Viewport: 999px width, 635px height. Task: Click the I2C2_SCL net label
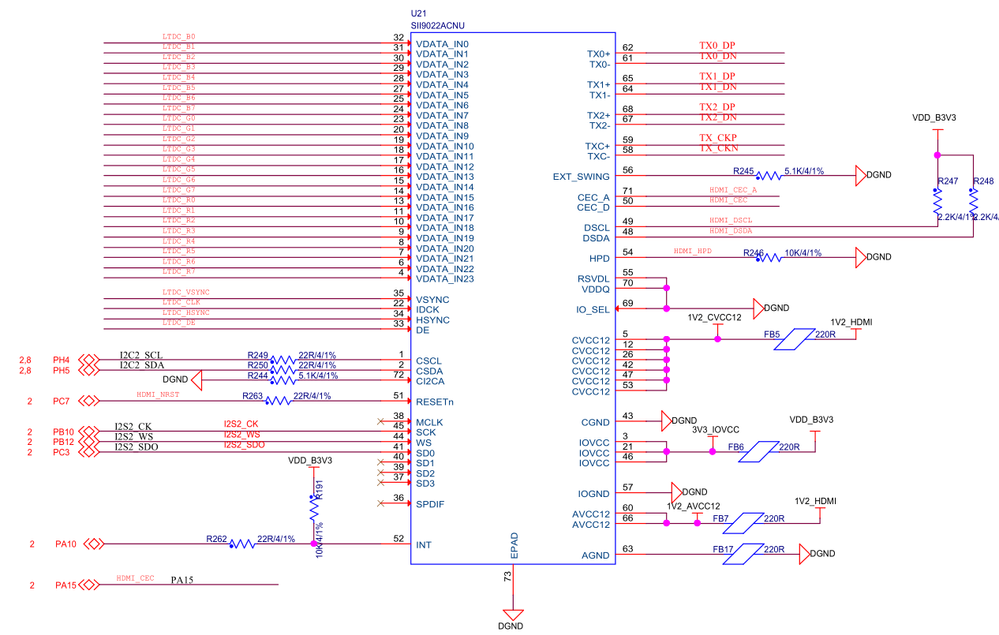click(141, 355)
